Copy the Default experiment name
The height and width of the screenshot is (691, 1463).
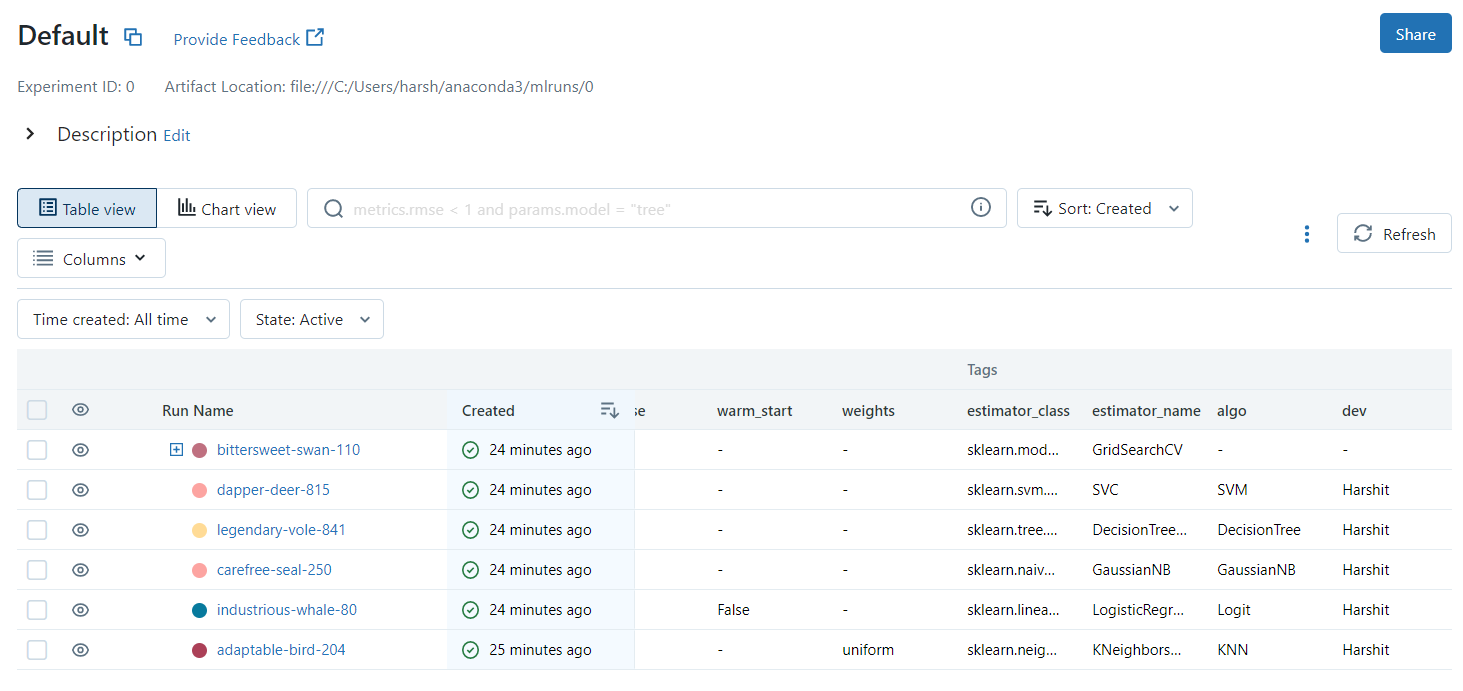click(x=133, y=35)
